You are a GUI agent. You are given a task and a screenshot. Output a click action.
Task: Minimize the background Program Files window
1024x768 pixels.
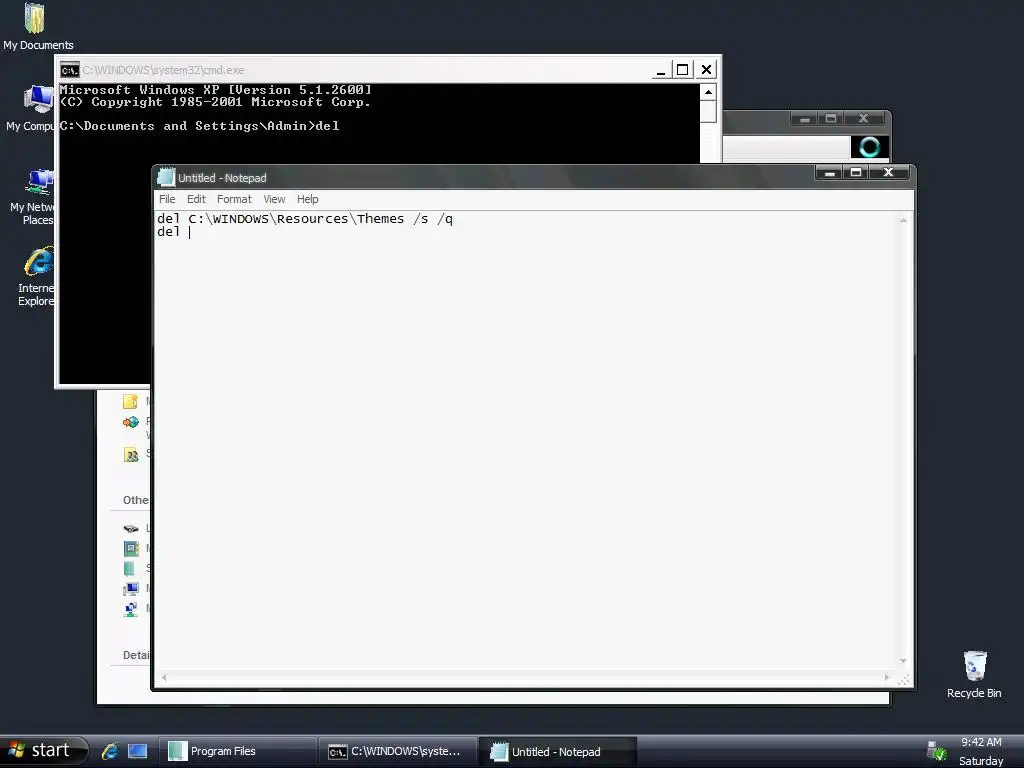[x=805, y=119]
